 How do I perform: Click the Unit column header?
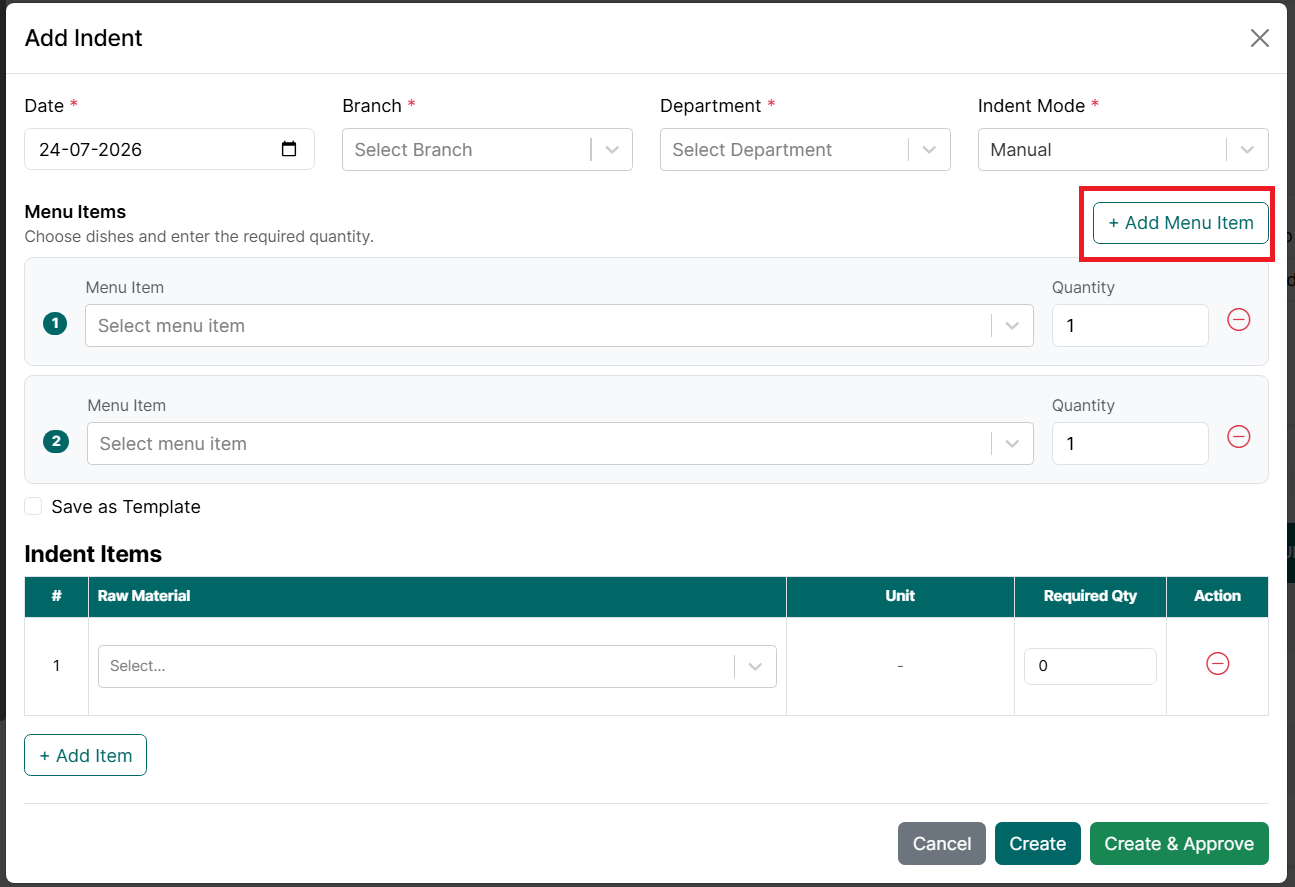900,596
